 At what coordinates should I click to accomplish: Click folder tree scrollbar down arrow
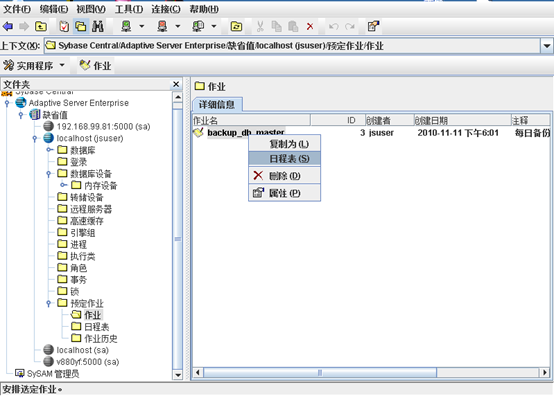point(178,375)
